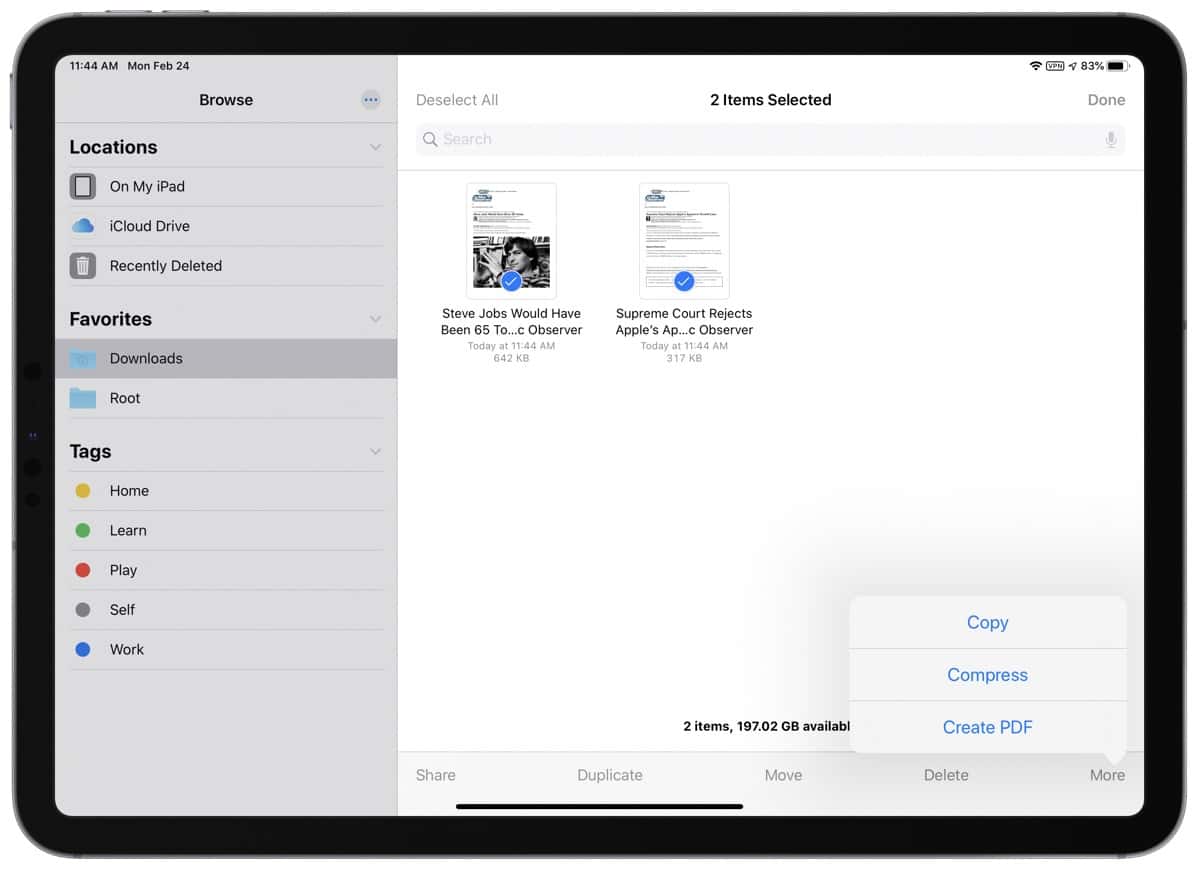Viewport: 1200px width, 871px height.
Task: Choose Compress from the More menu
Action: pyautogui.click(x=987, y=675)
